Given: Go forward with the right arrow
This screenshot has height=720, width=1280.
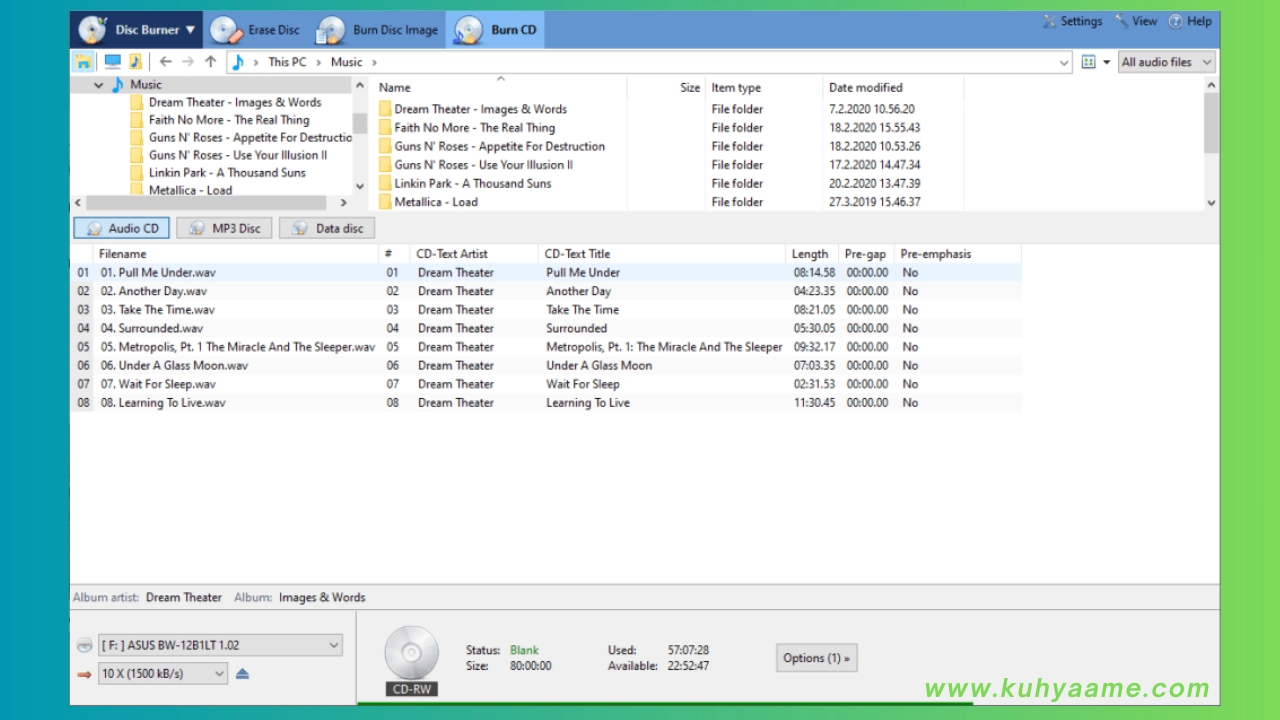Looking at the screenshot, I should [188, 62].
